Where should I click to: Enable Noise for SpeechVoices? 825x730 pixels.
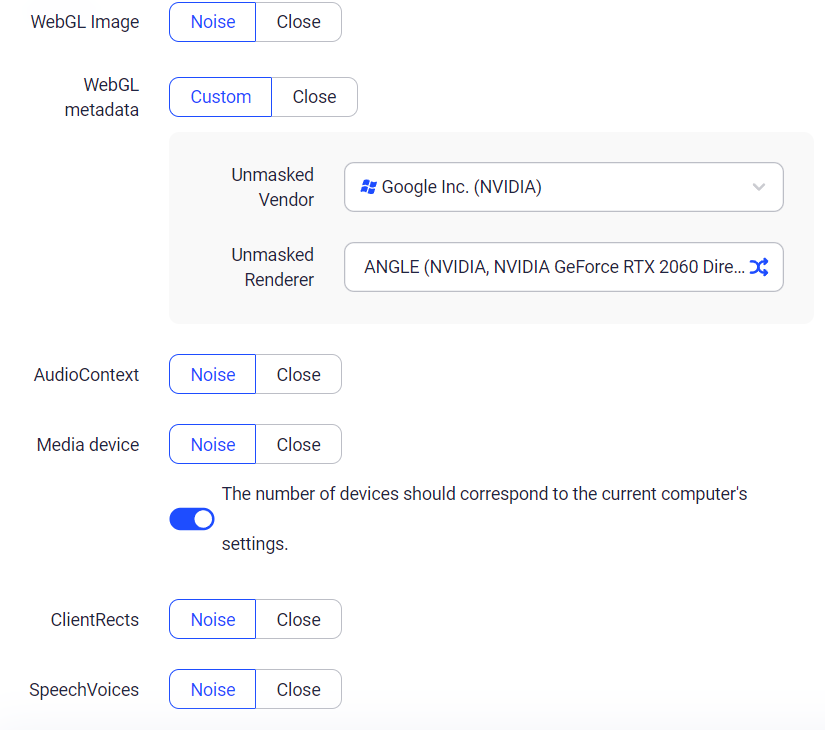click(212, 689)
